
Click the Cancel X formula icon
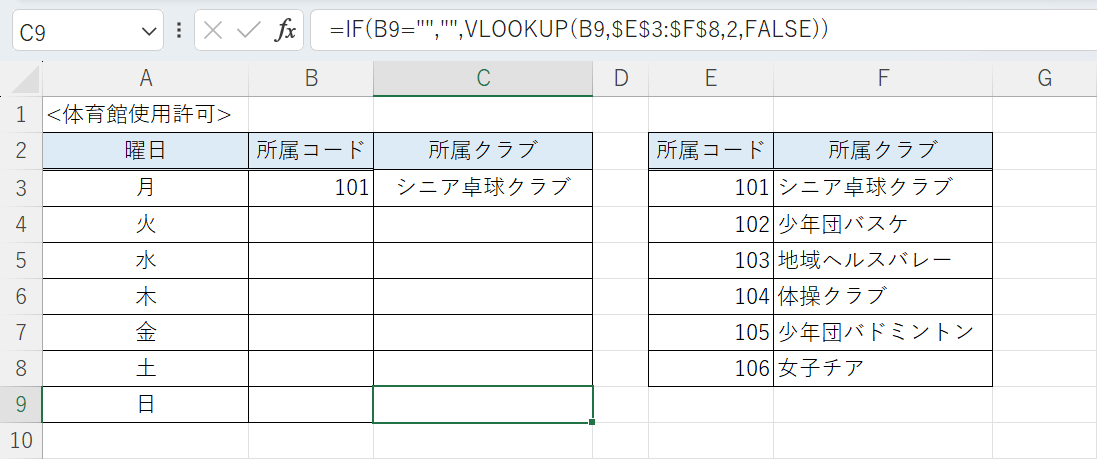212,31
